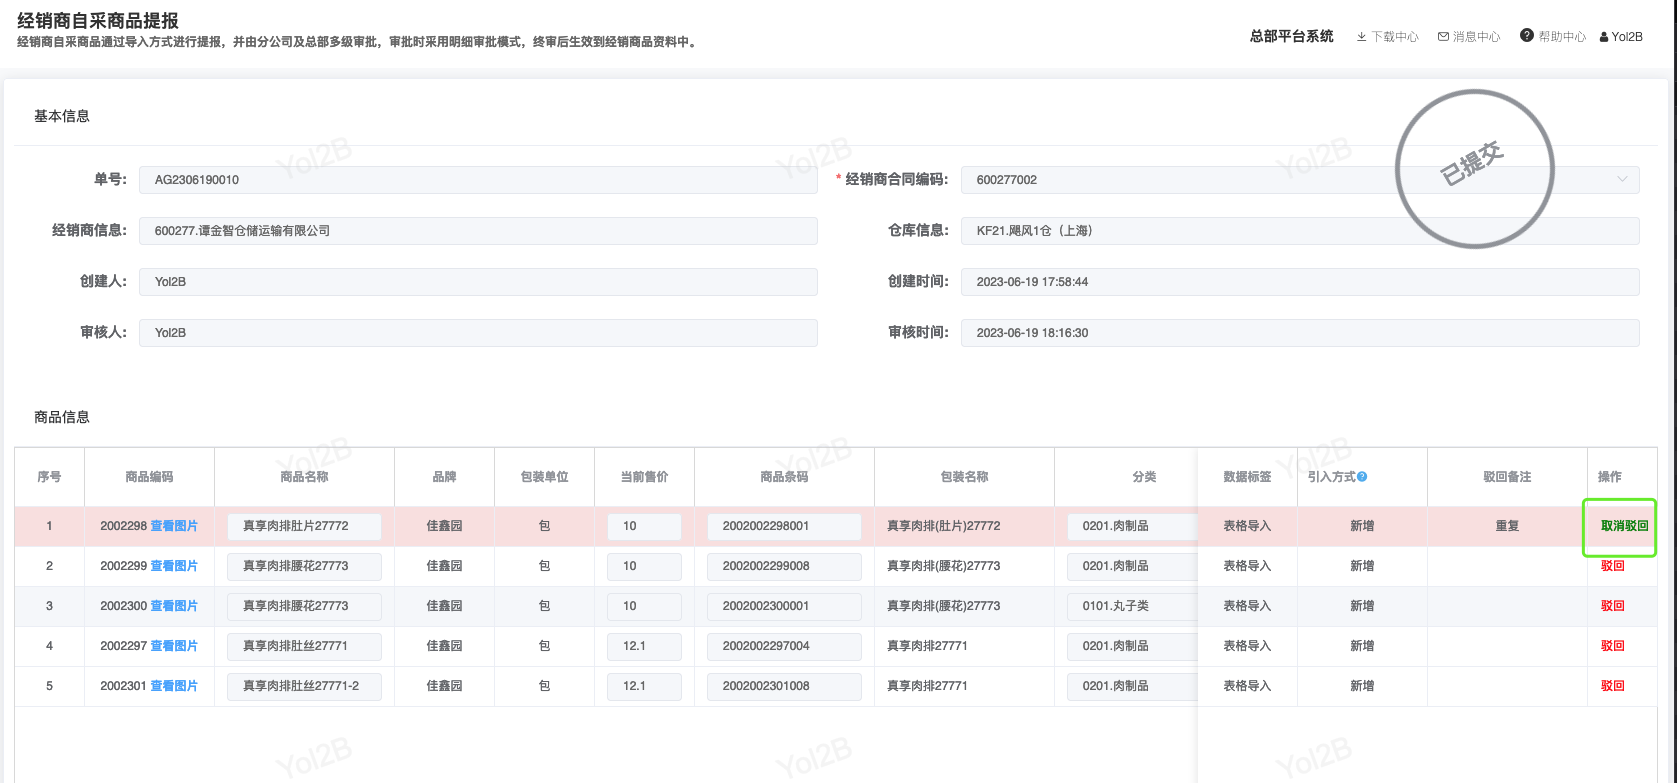Click 驳回 for product 2002299

tap(1612, 566)
